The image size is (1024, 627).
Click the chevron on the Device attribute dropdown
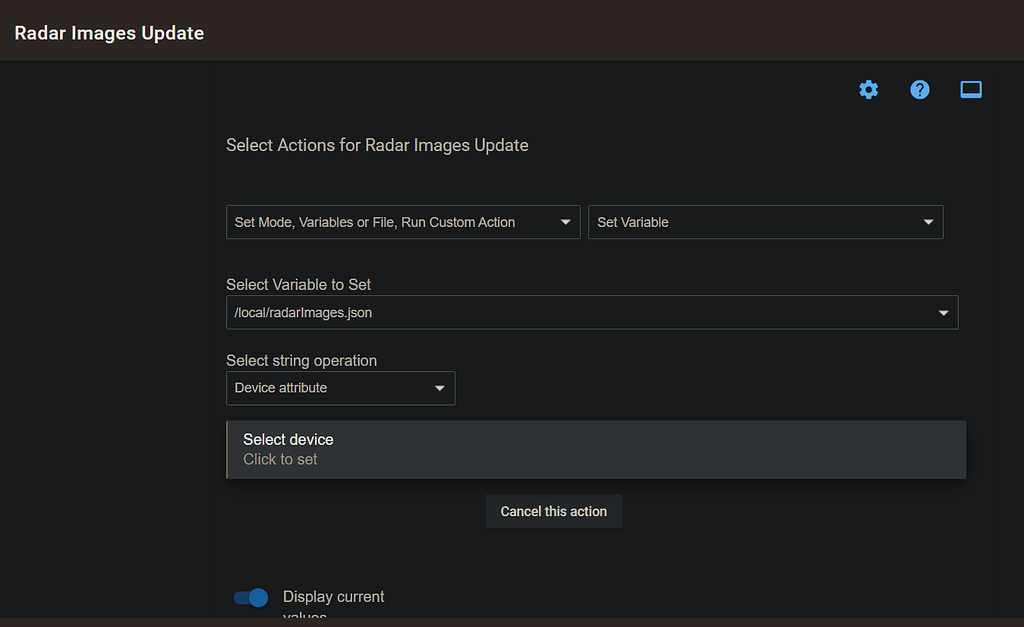pyautogui.click(x=440, y=388)
